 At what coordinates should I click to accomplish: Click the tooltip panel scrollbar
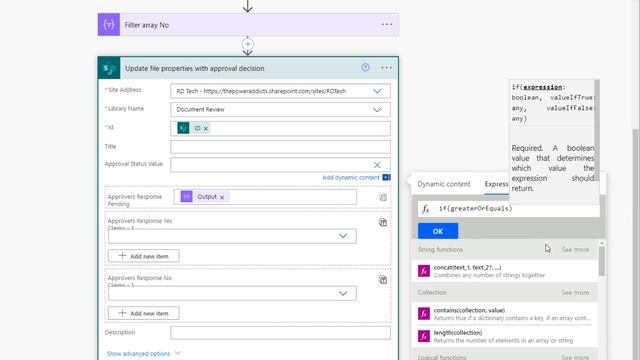597,131
